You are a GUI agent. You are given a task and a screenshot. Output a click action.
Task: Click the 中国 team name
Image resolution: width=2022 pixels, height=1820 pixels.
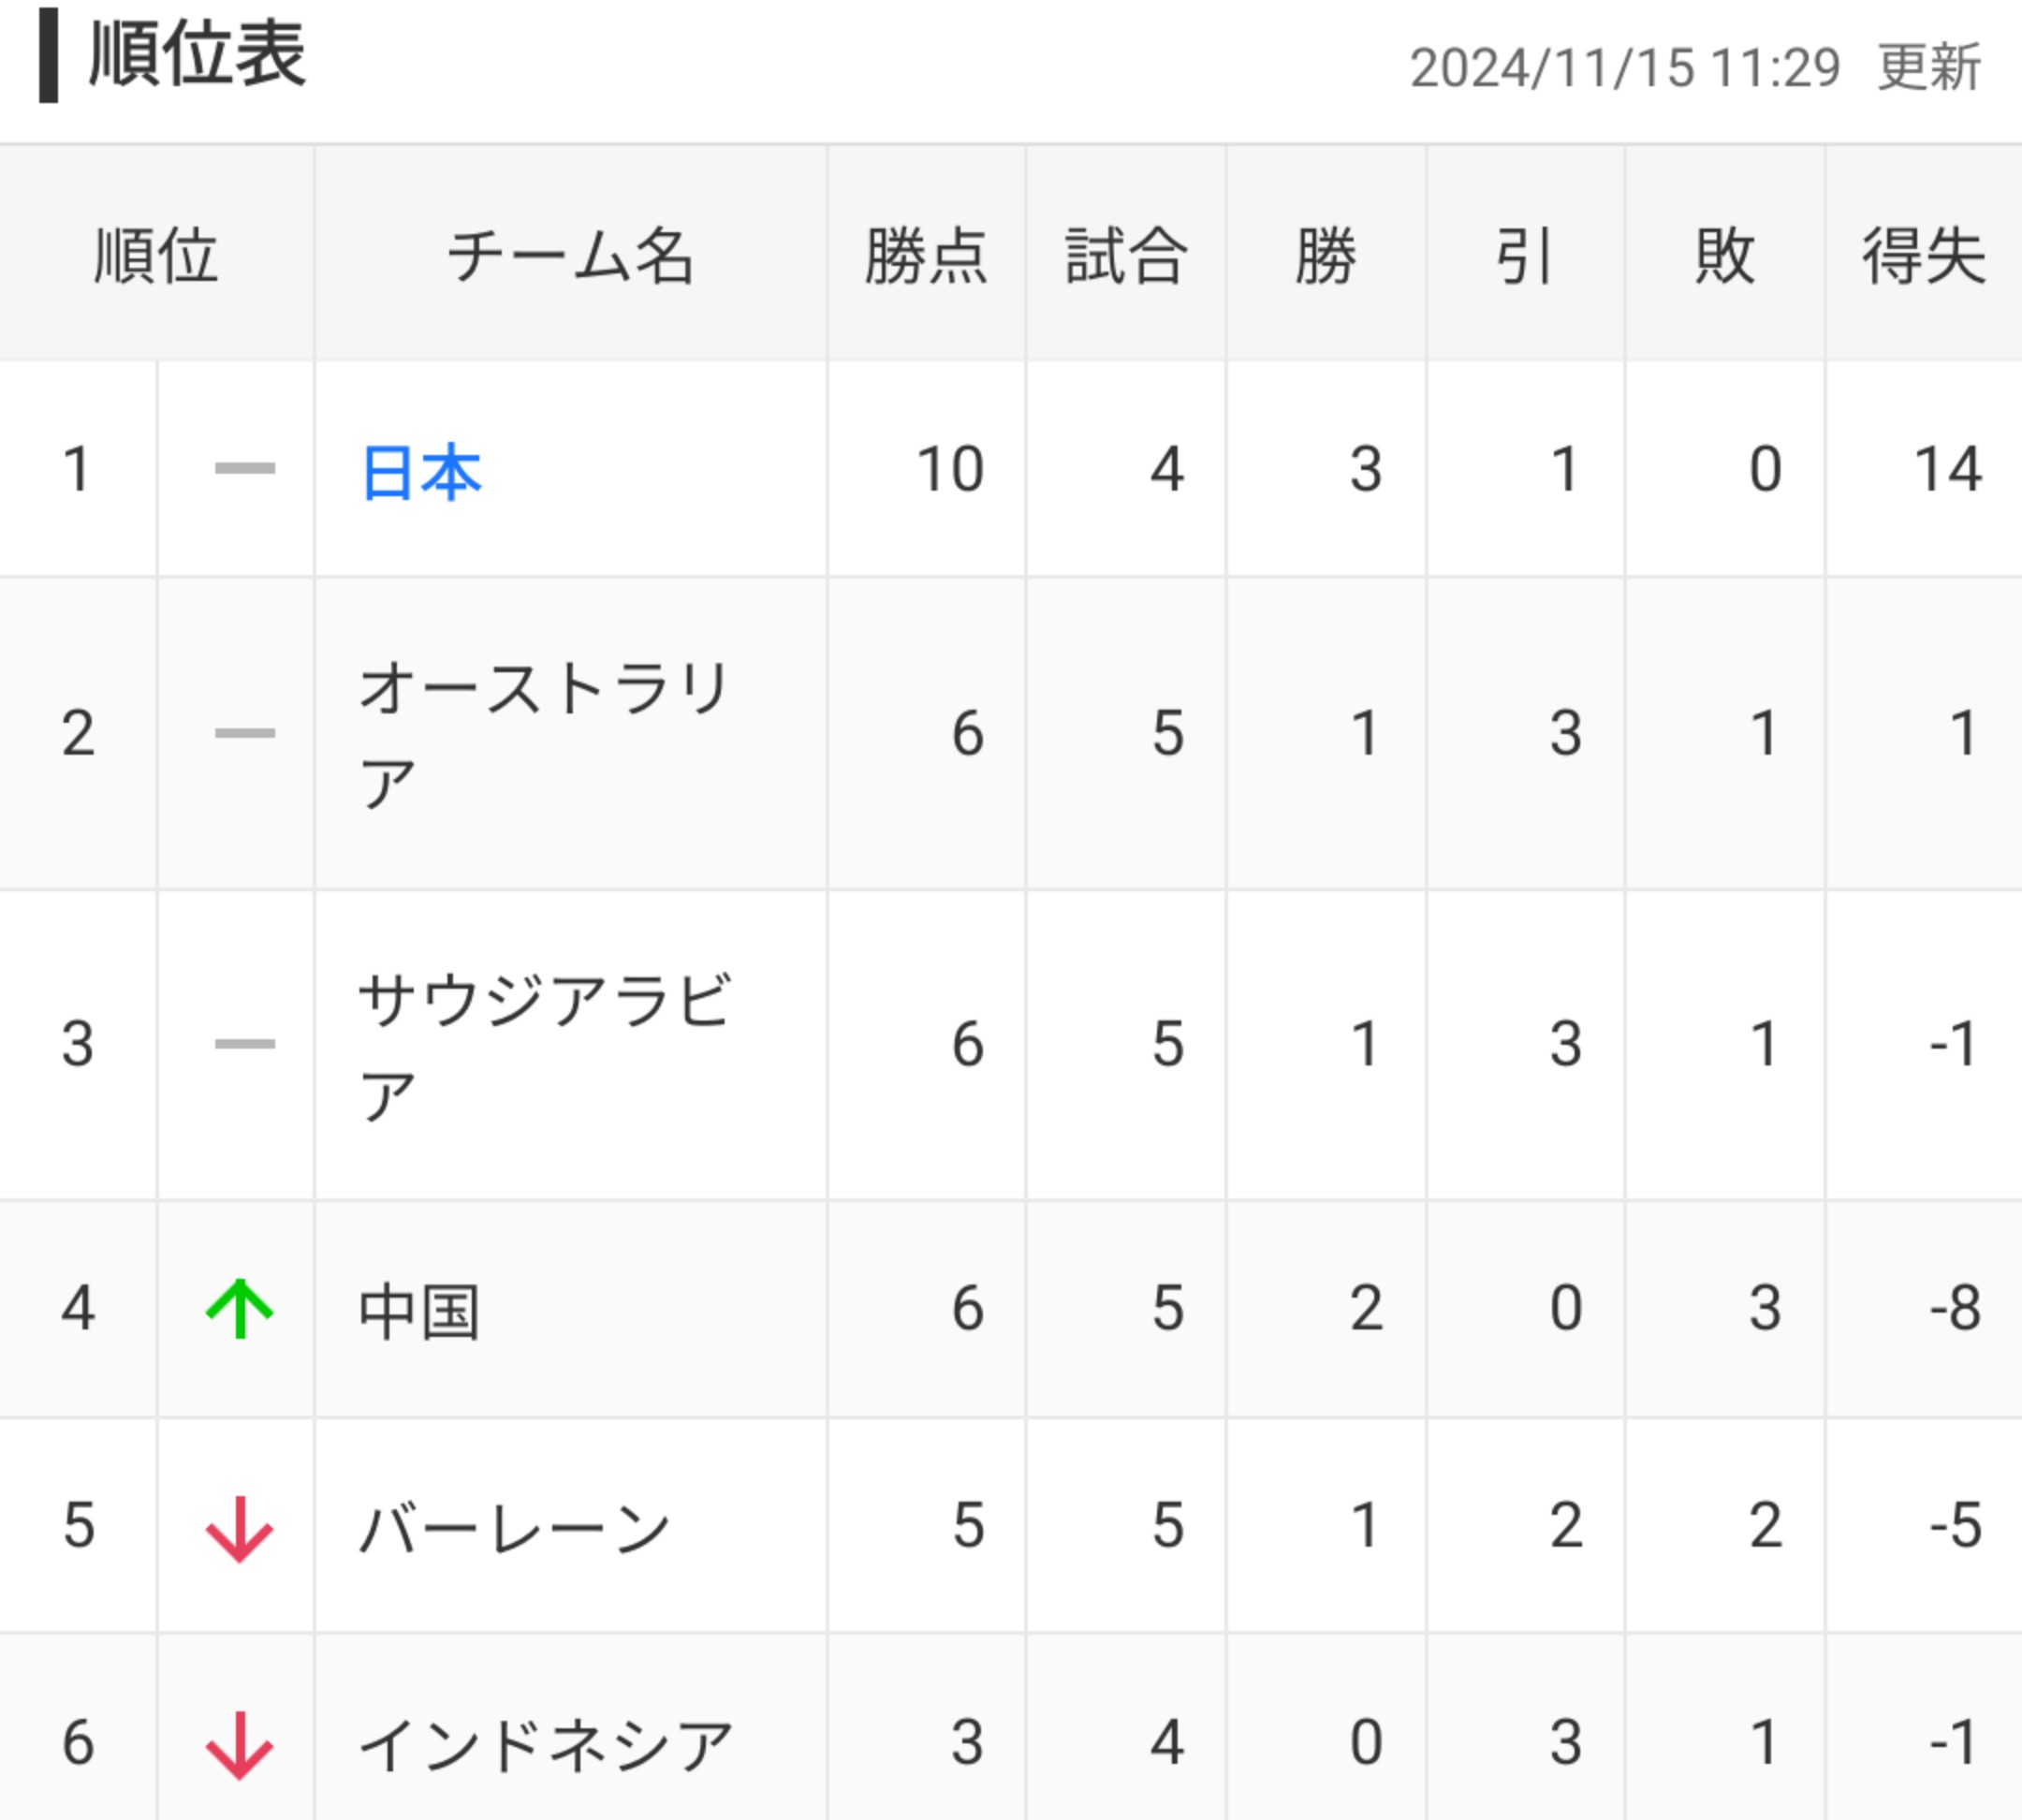[420, 1311]
